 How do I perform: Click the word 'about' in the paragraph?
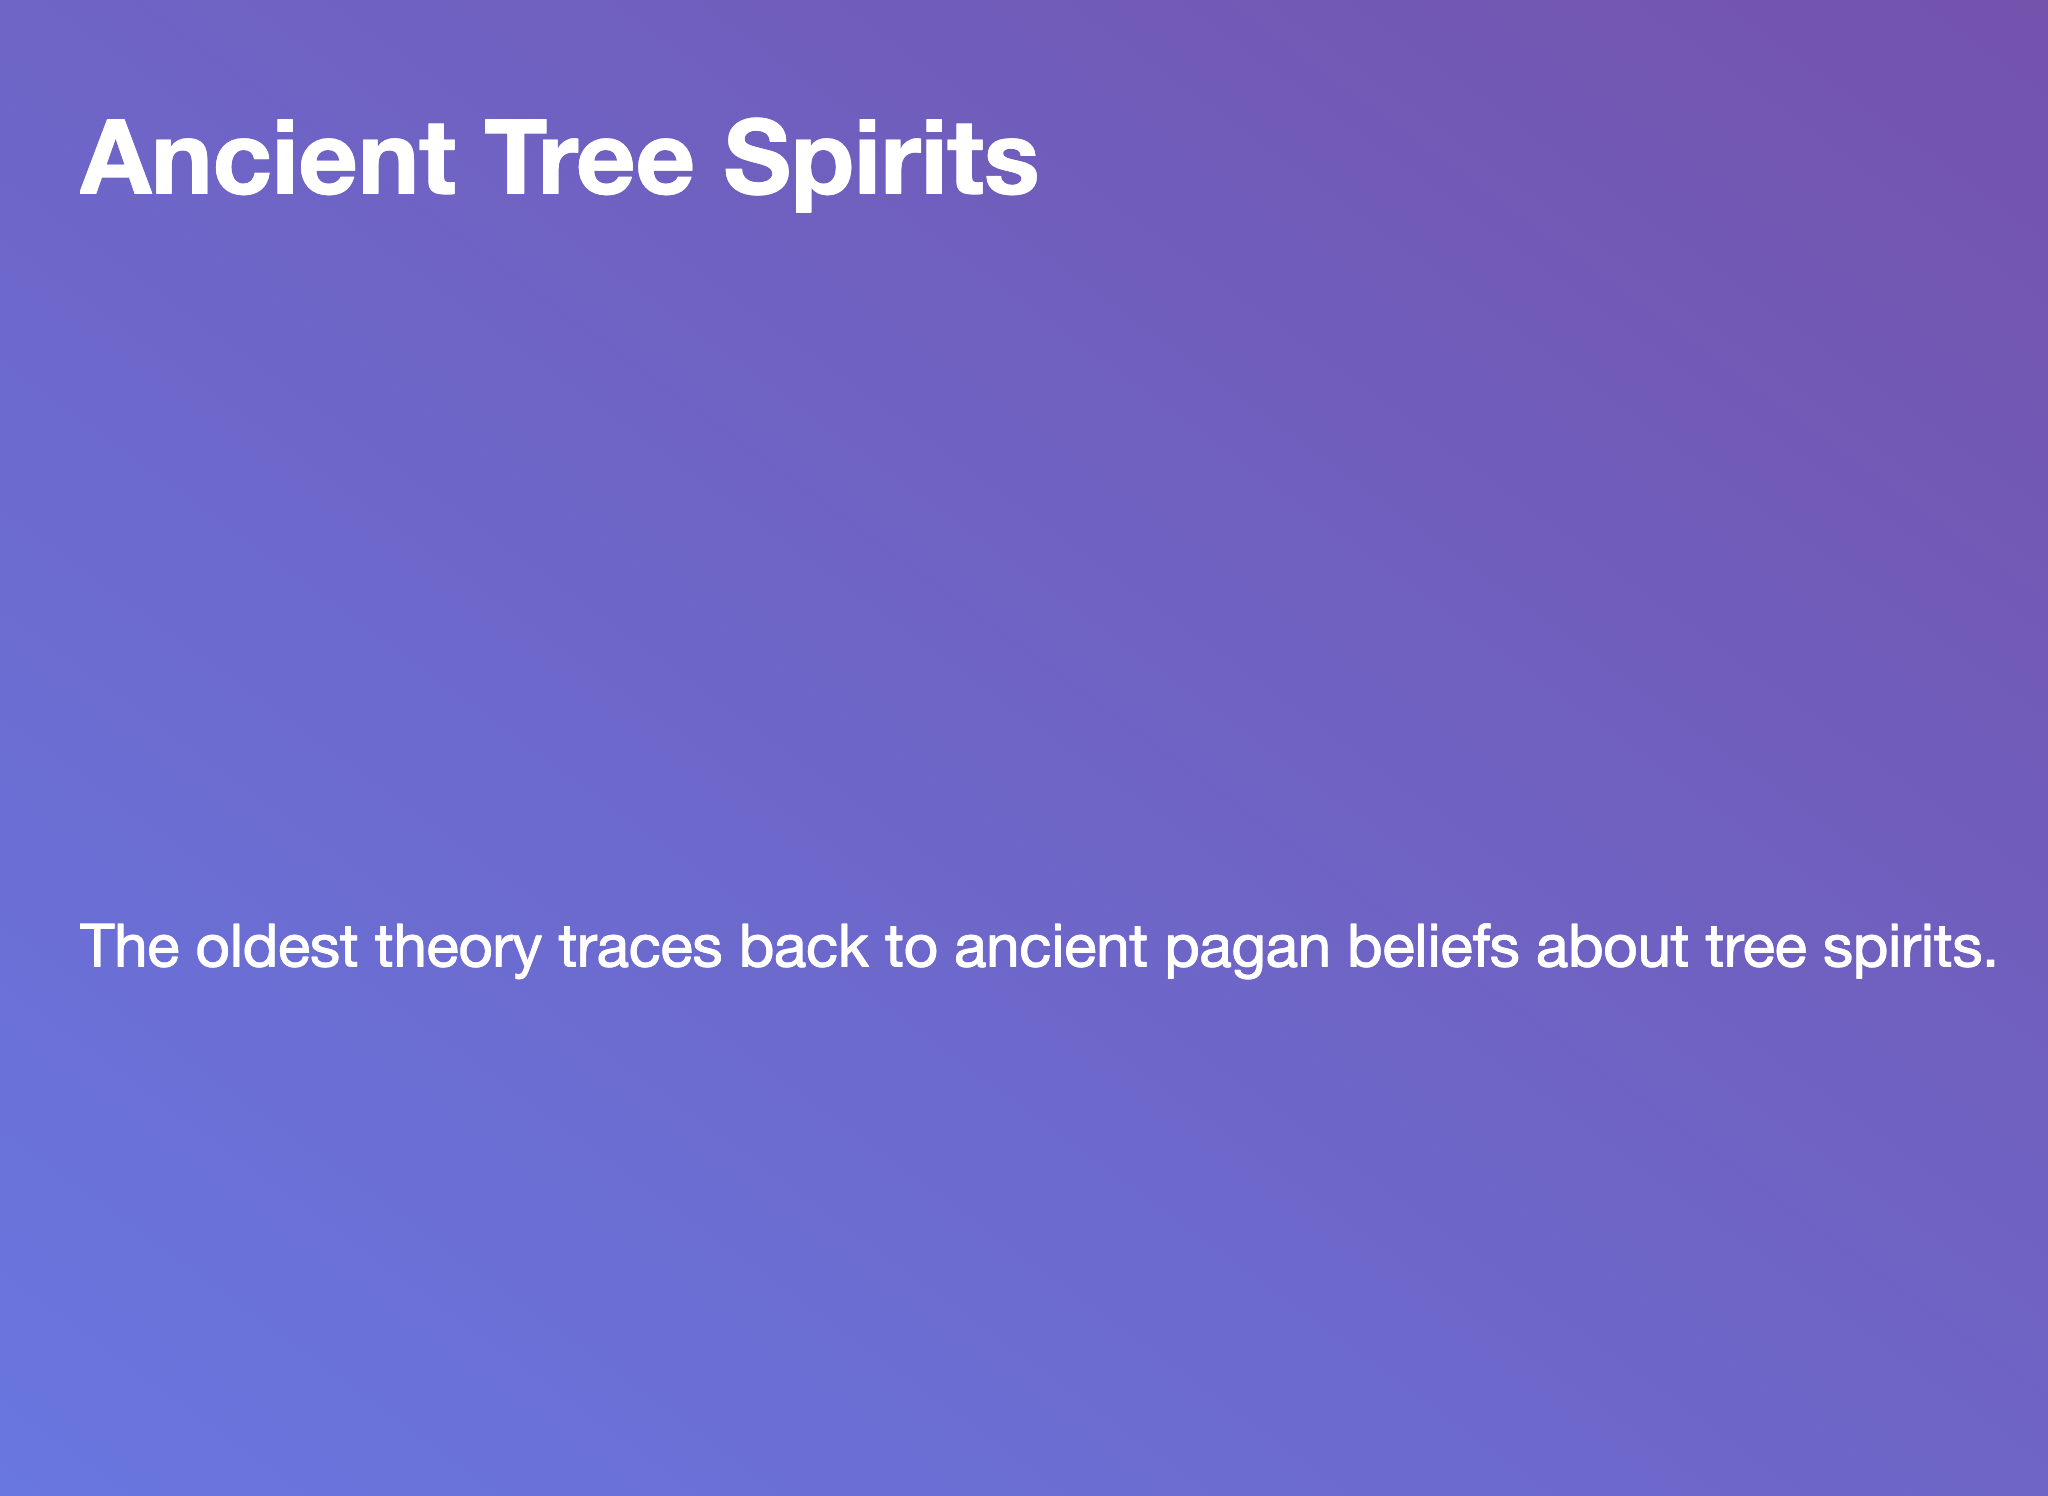[1613, 946]
